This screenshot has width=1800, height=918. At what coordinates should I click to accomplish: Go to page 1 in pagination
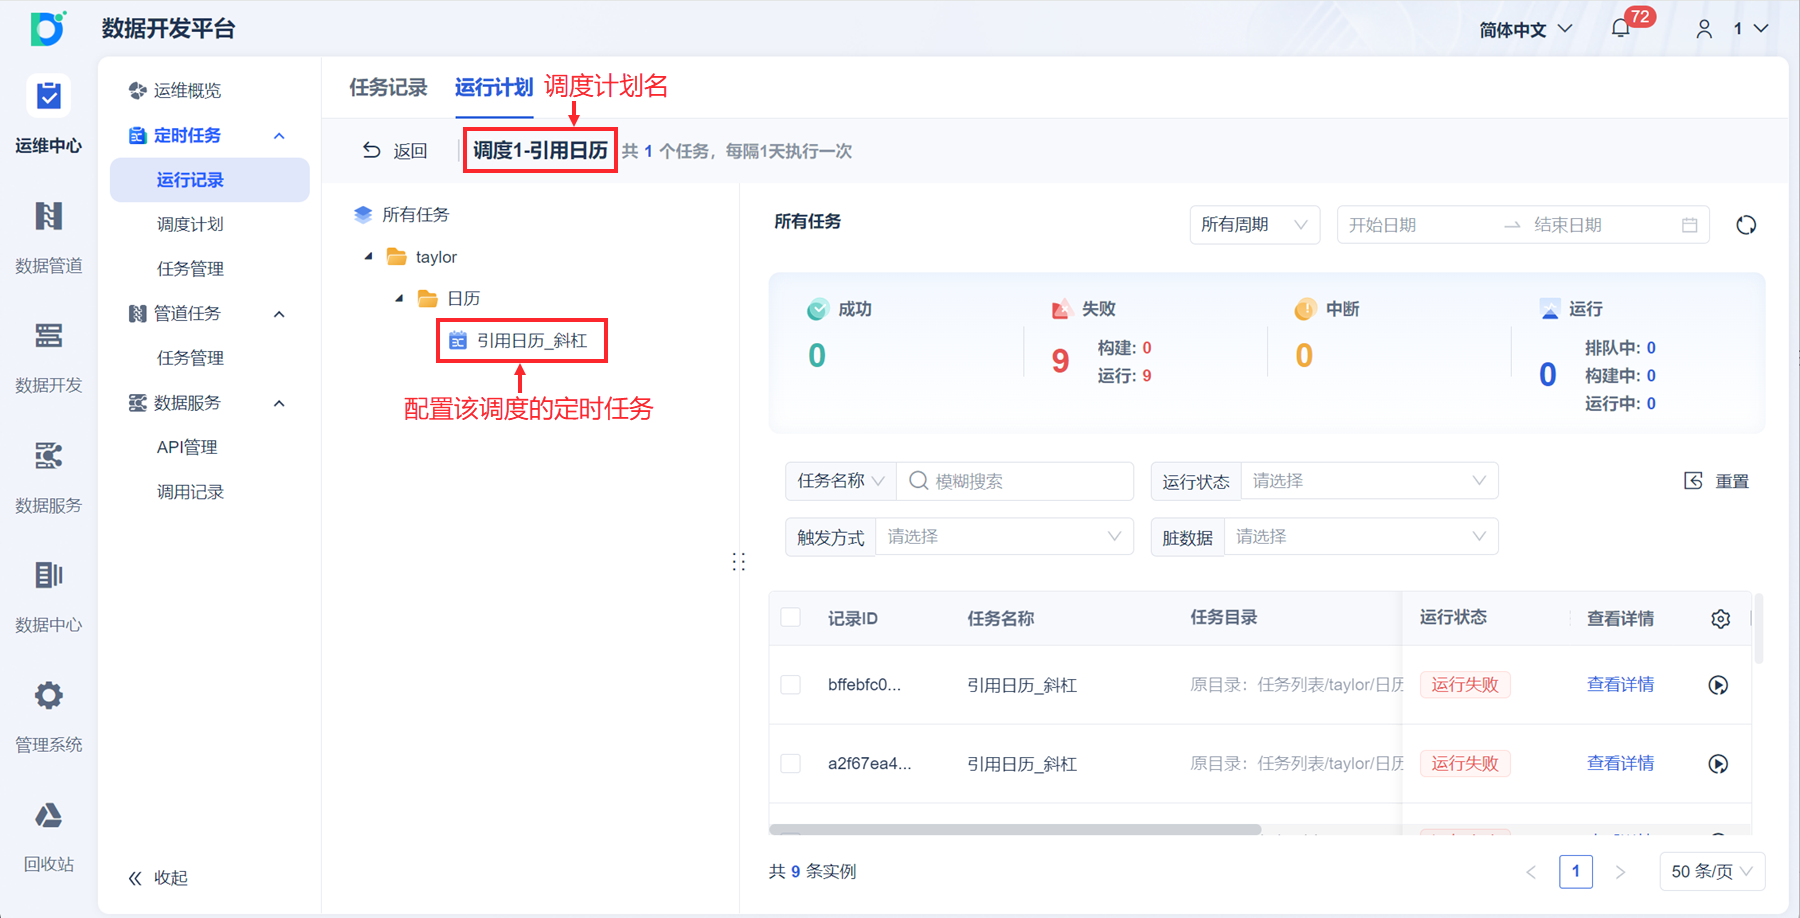tap(1576, 872)
